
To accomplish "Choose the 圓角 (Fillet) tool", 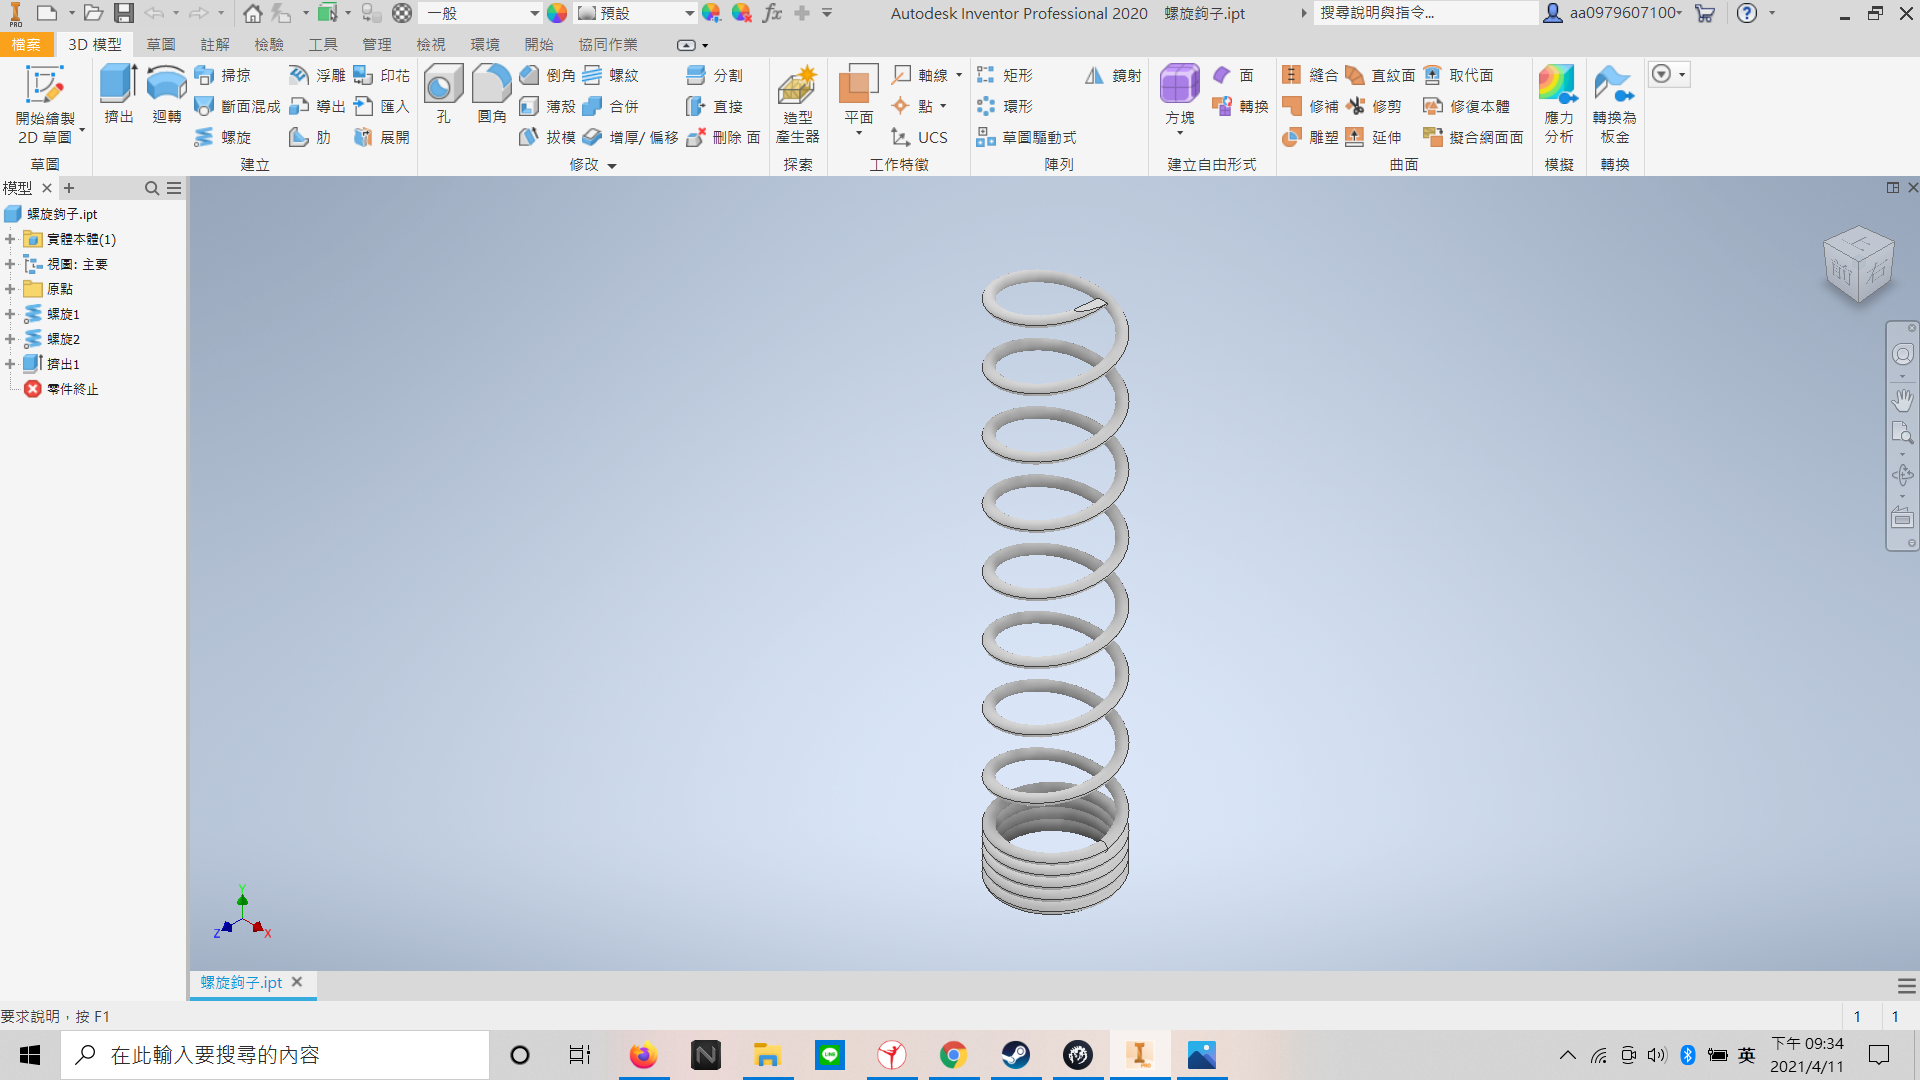I will (x=491, y=94).
